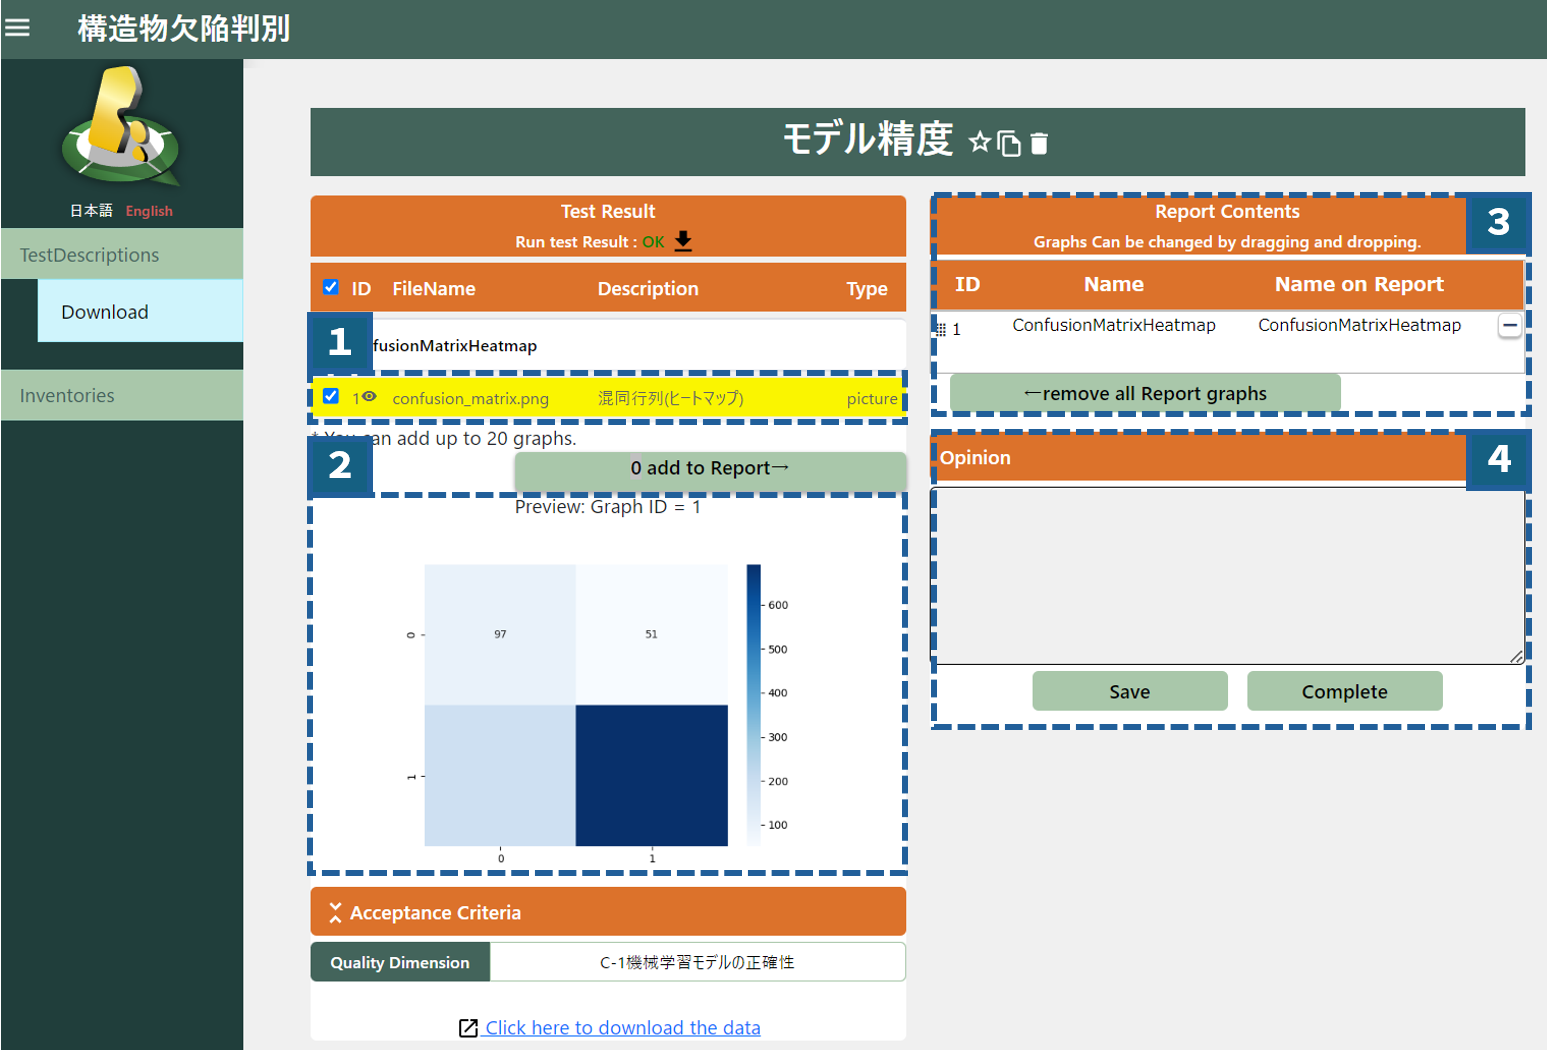Remove ConfusionMatrixHeatmap from report with minus icon
Screen dimensions: 1547x1050
pyautogui.click(x=1509, y=326)
